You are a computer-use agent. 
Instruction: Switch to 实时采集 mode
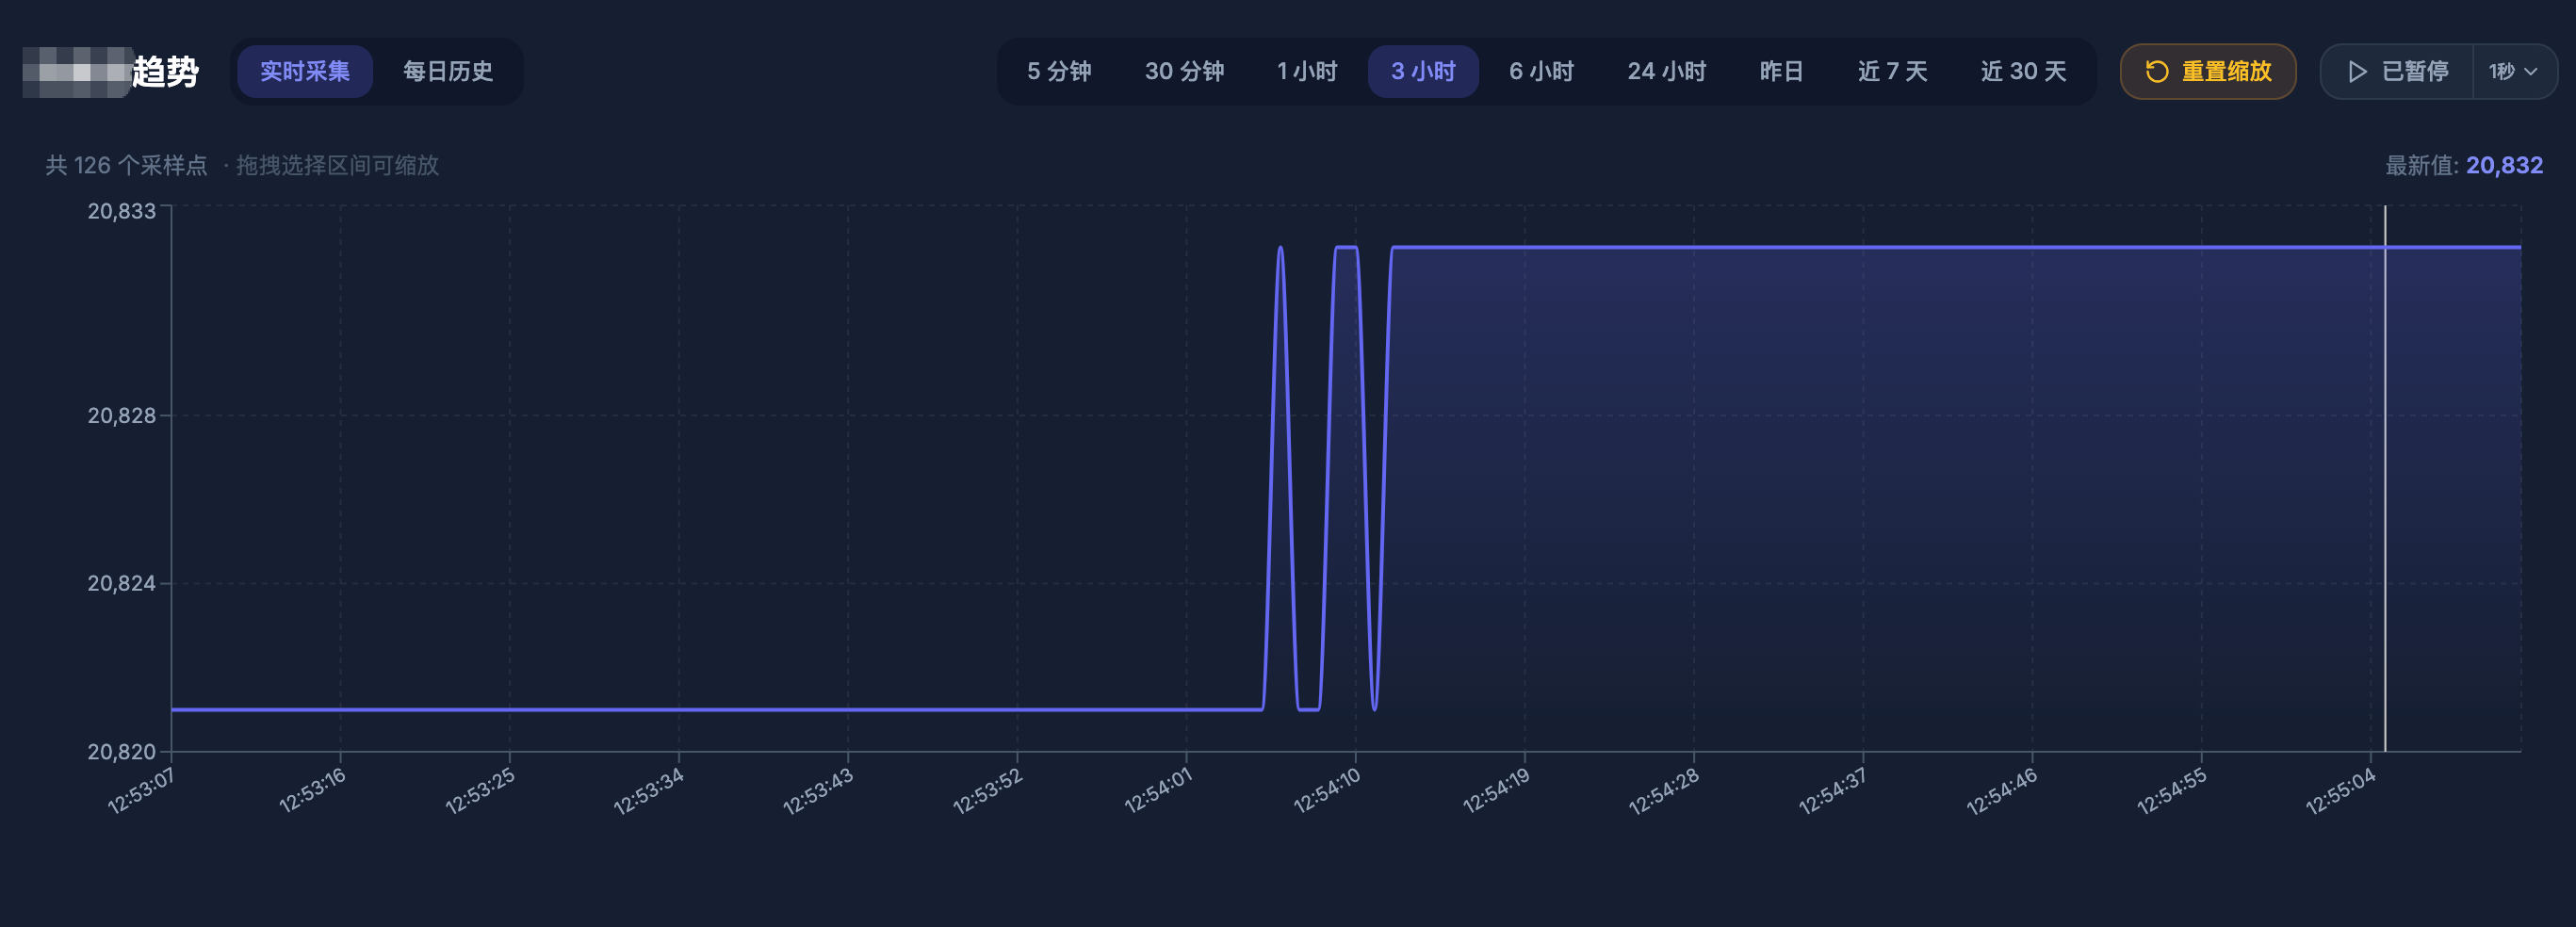[x=305, y=72]
